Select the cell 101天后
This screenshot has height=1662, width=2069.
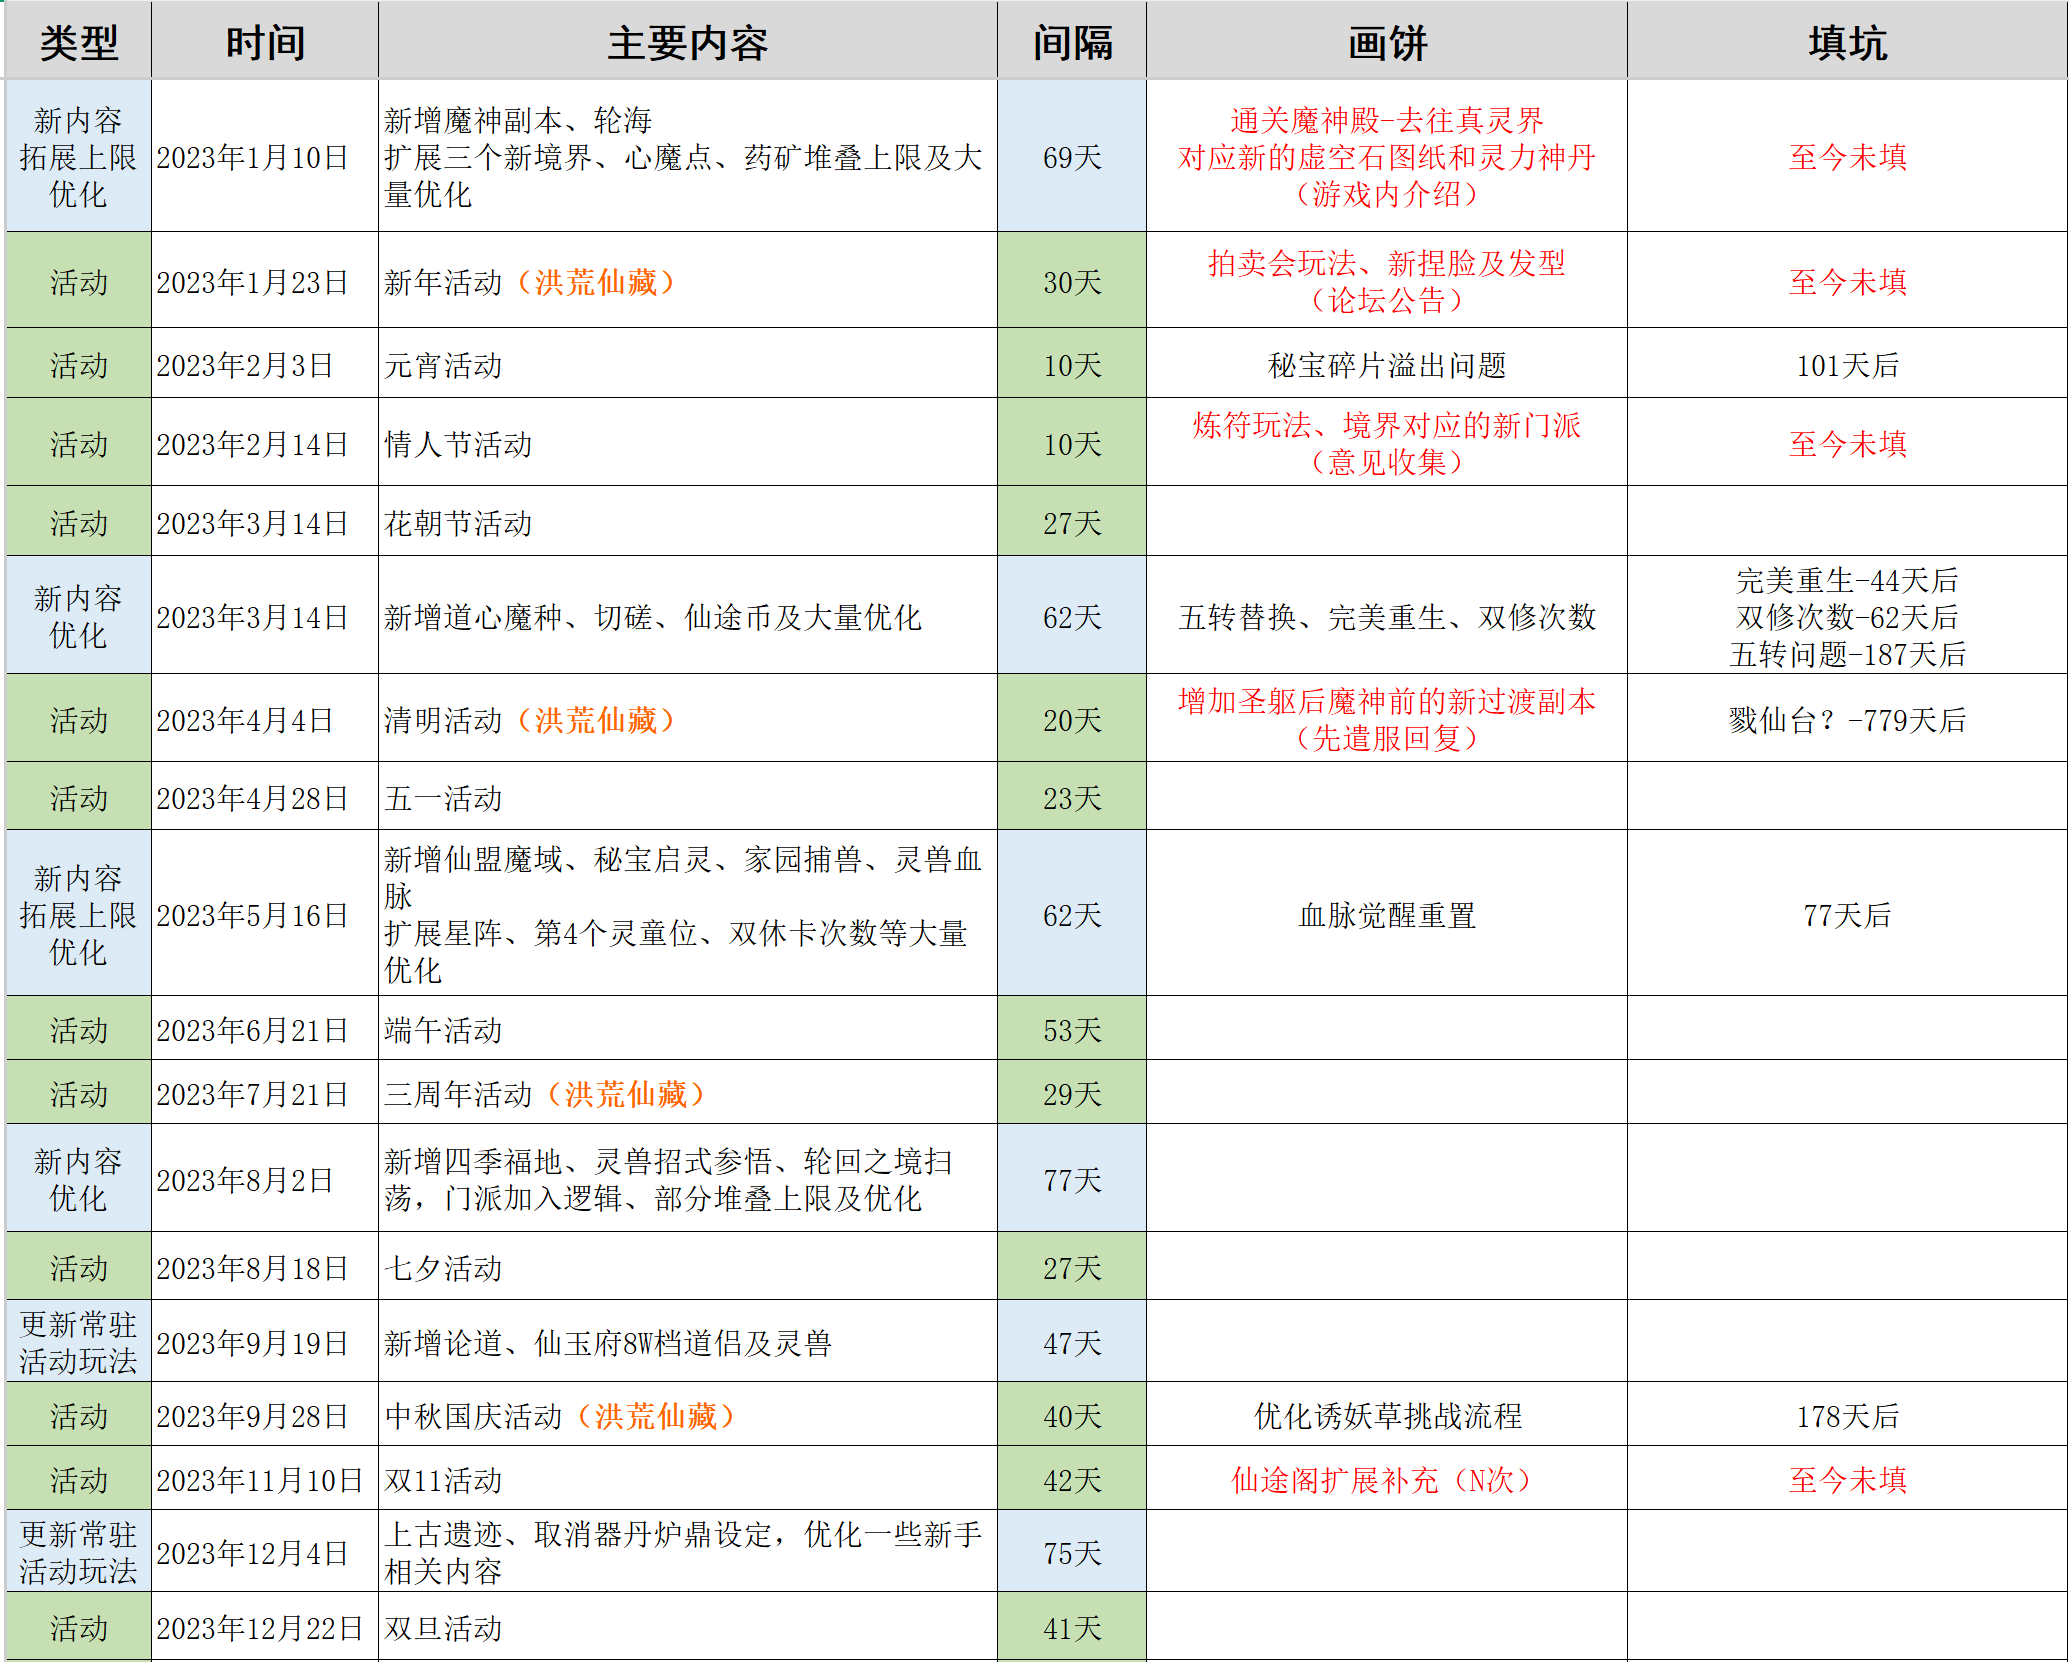click(1847, 364)
